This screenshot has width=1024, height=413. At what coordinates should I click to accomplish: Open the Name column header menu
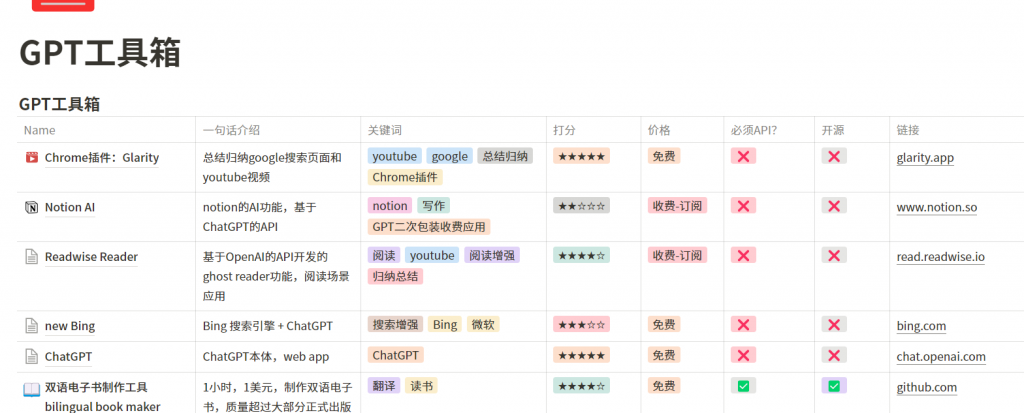click(40, 130)
